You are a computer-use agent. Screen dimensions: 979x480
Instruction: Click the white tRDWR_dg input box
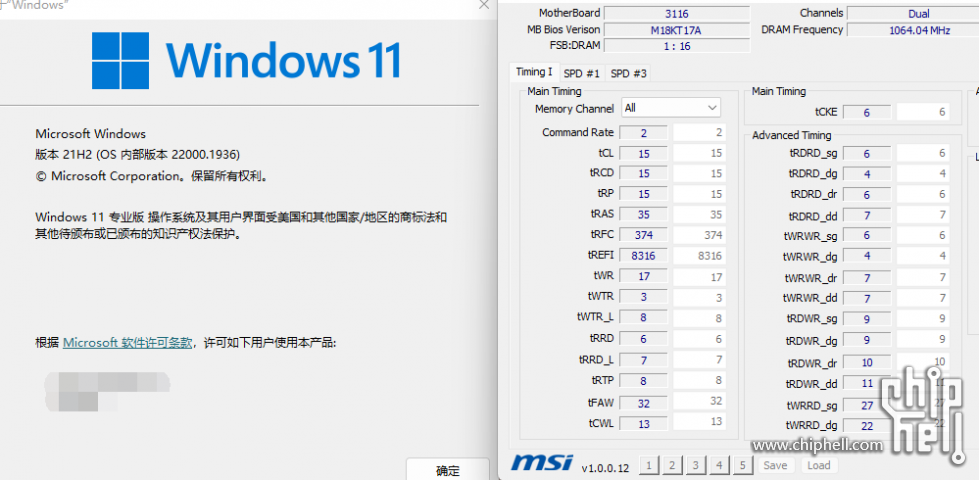click(923, 340)
